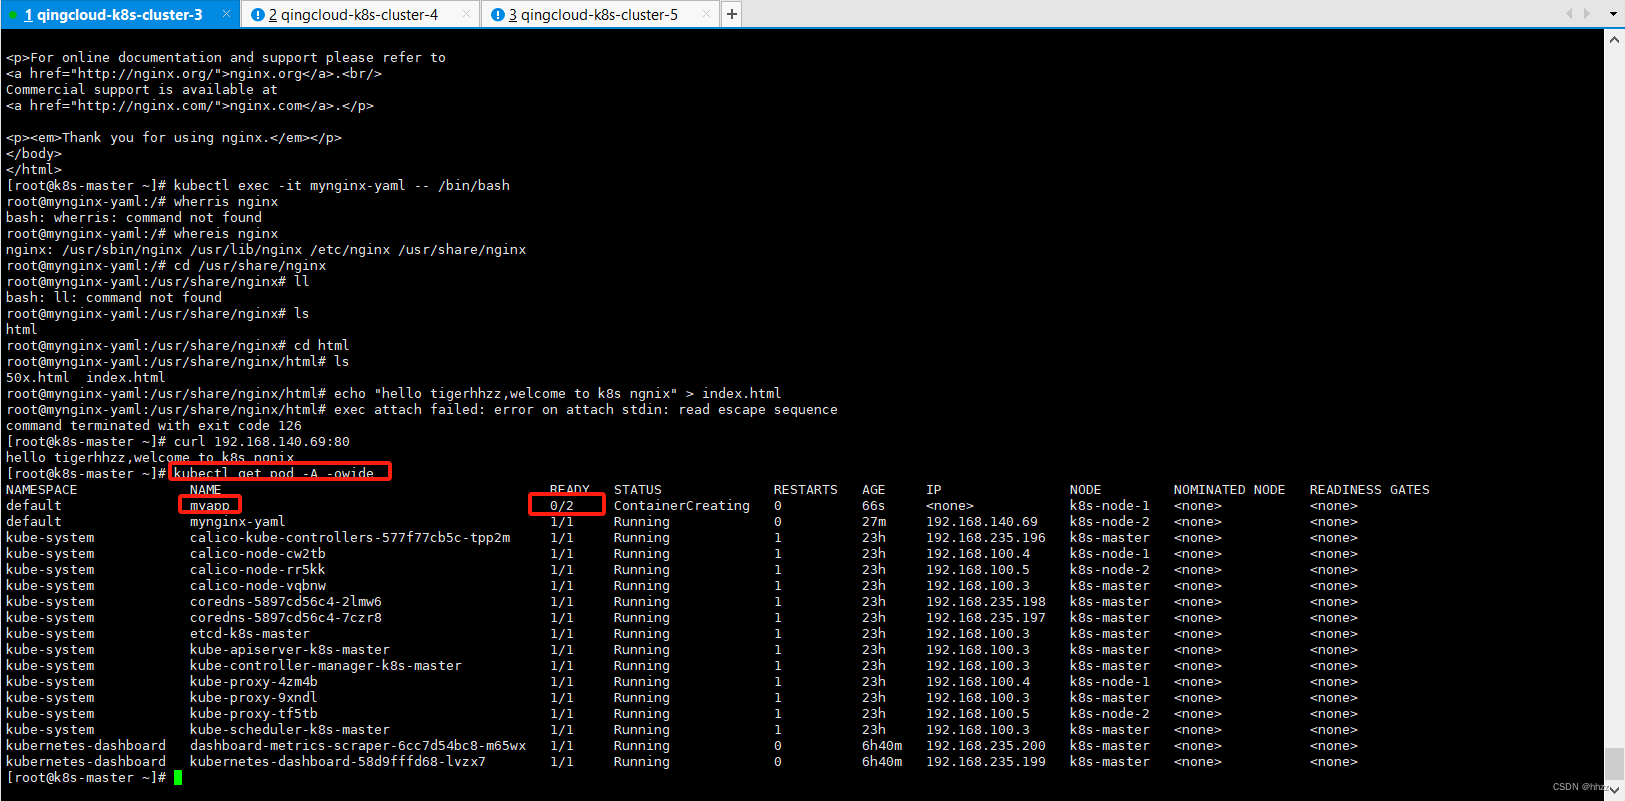The height and width of the screenshot is (801, 1625).
Task: Select pod name kube-proxy-tf5tb
Action: click(254, 713)
